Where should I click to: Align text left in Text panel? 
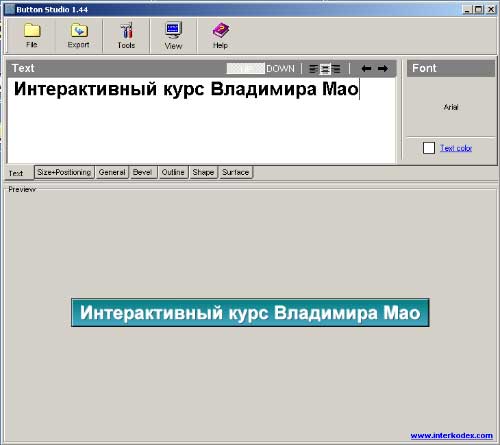[x=313, y=69]
